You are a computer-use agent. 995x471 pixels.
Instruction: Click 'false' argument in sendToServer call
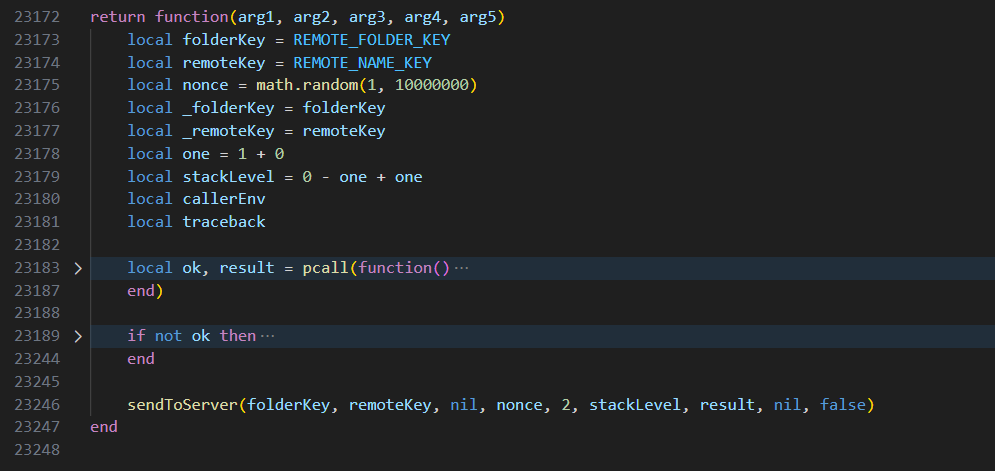[x=843, y=404]
